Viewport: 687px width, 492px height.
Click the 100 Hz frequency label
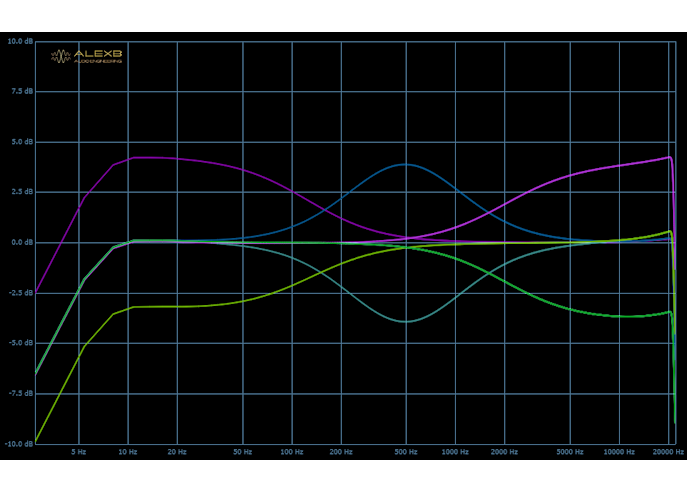292,452
